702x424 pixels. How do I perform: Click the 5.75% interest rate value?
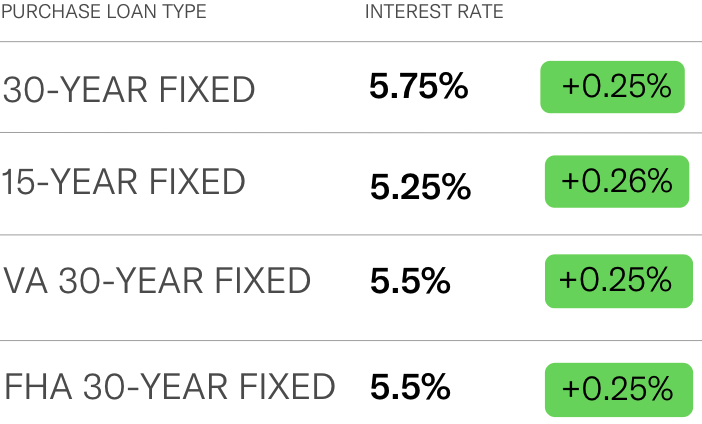(x=419, y=86)
